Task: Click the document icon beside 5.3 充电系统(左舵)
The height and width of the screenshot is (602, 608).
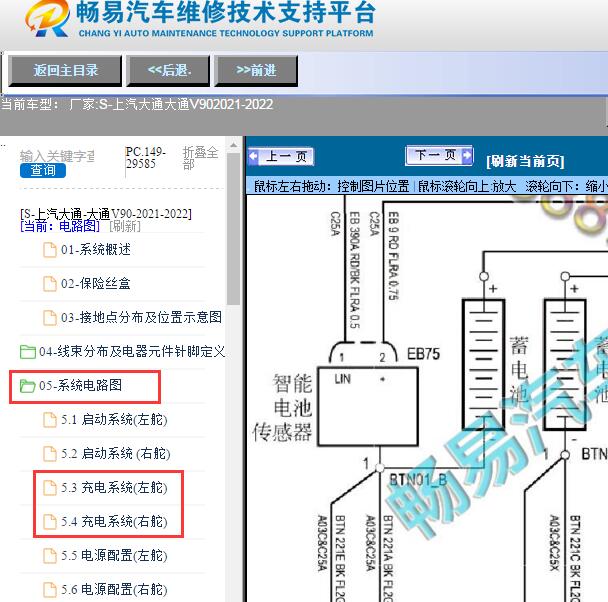Action: pos(50,488)
